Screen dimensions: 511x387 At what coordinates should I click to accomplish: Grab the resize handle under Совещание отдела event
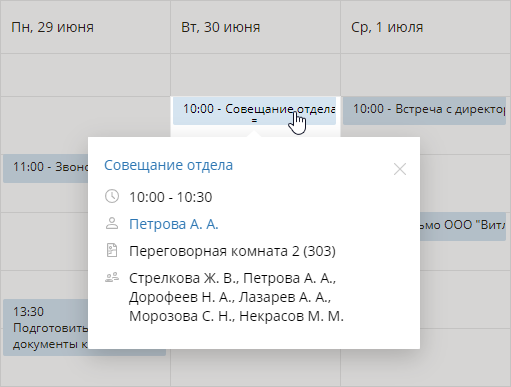coord(254,120)
